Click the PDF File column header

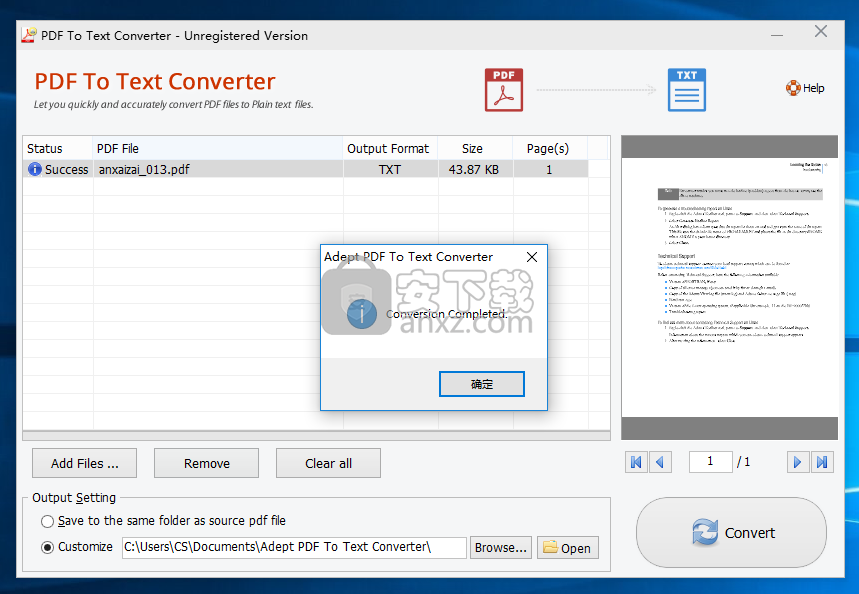217,148
